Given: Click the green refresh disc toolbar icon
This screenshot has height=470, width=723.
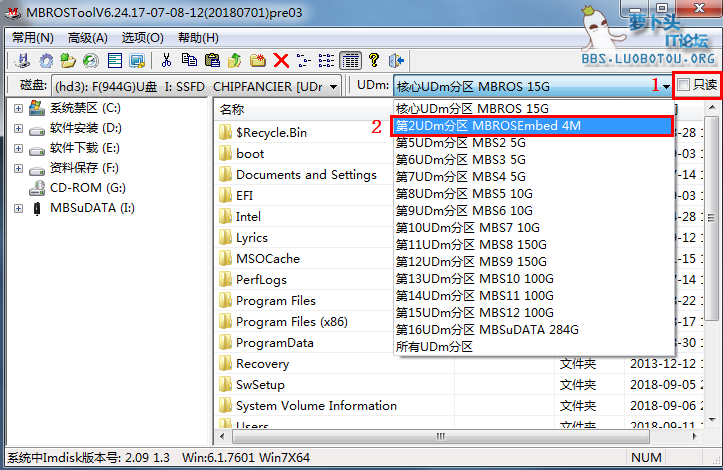Looking at the screenshot, I should pos(91,60).
